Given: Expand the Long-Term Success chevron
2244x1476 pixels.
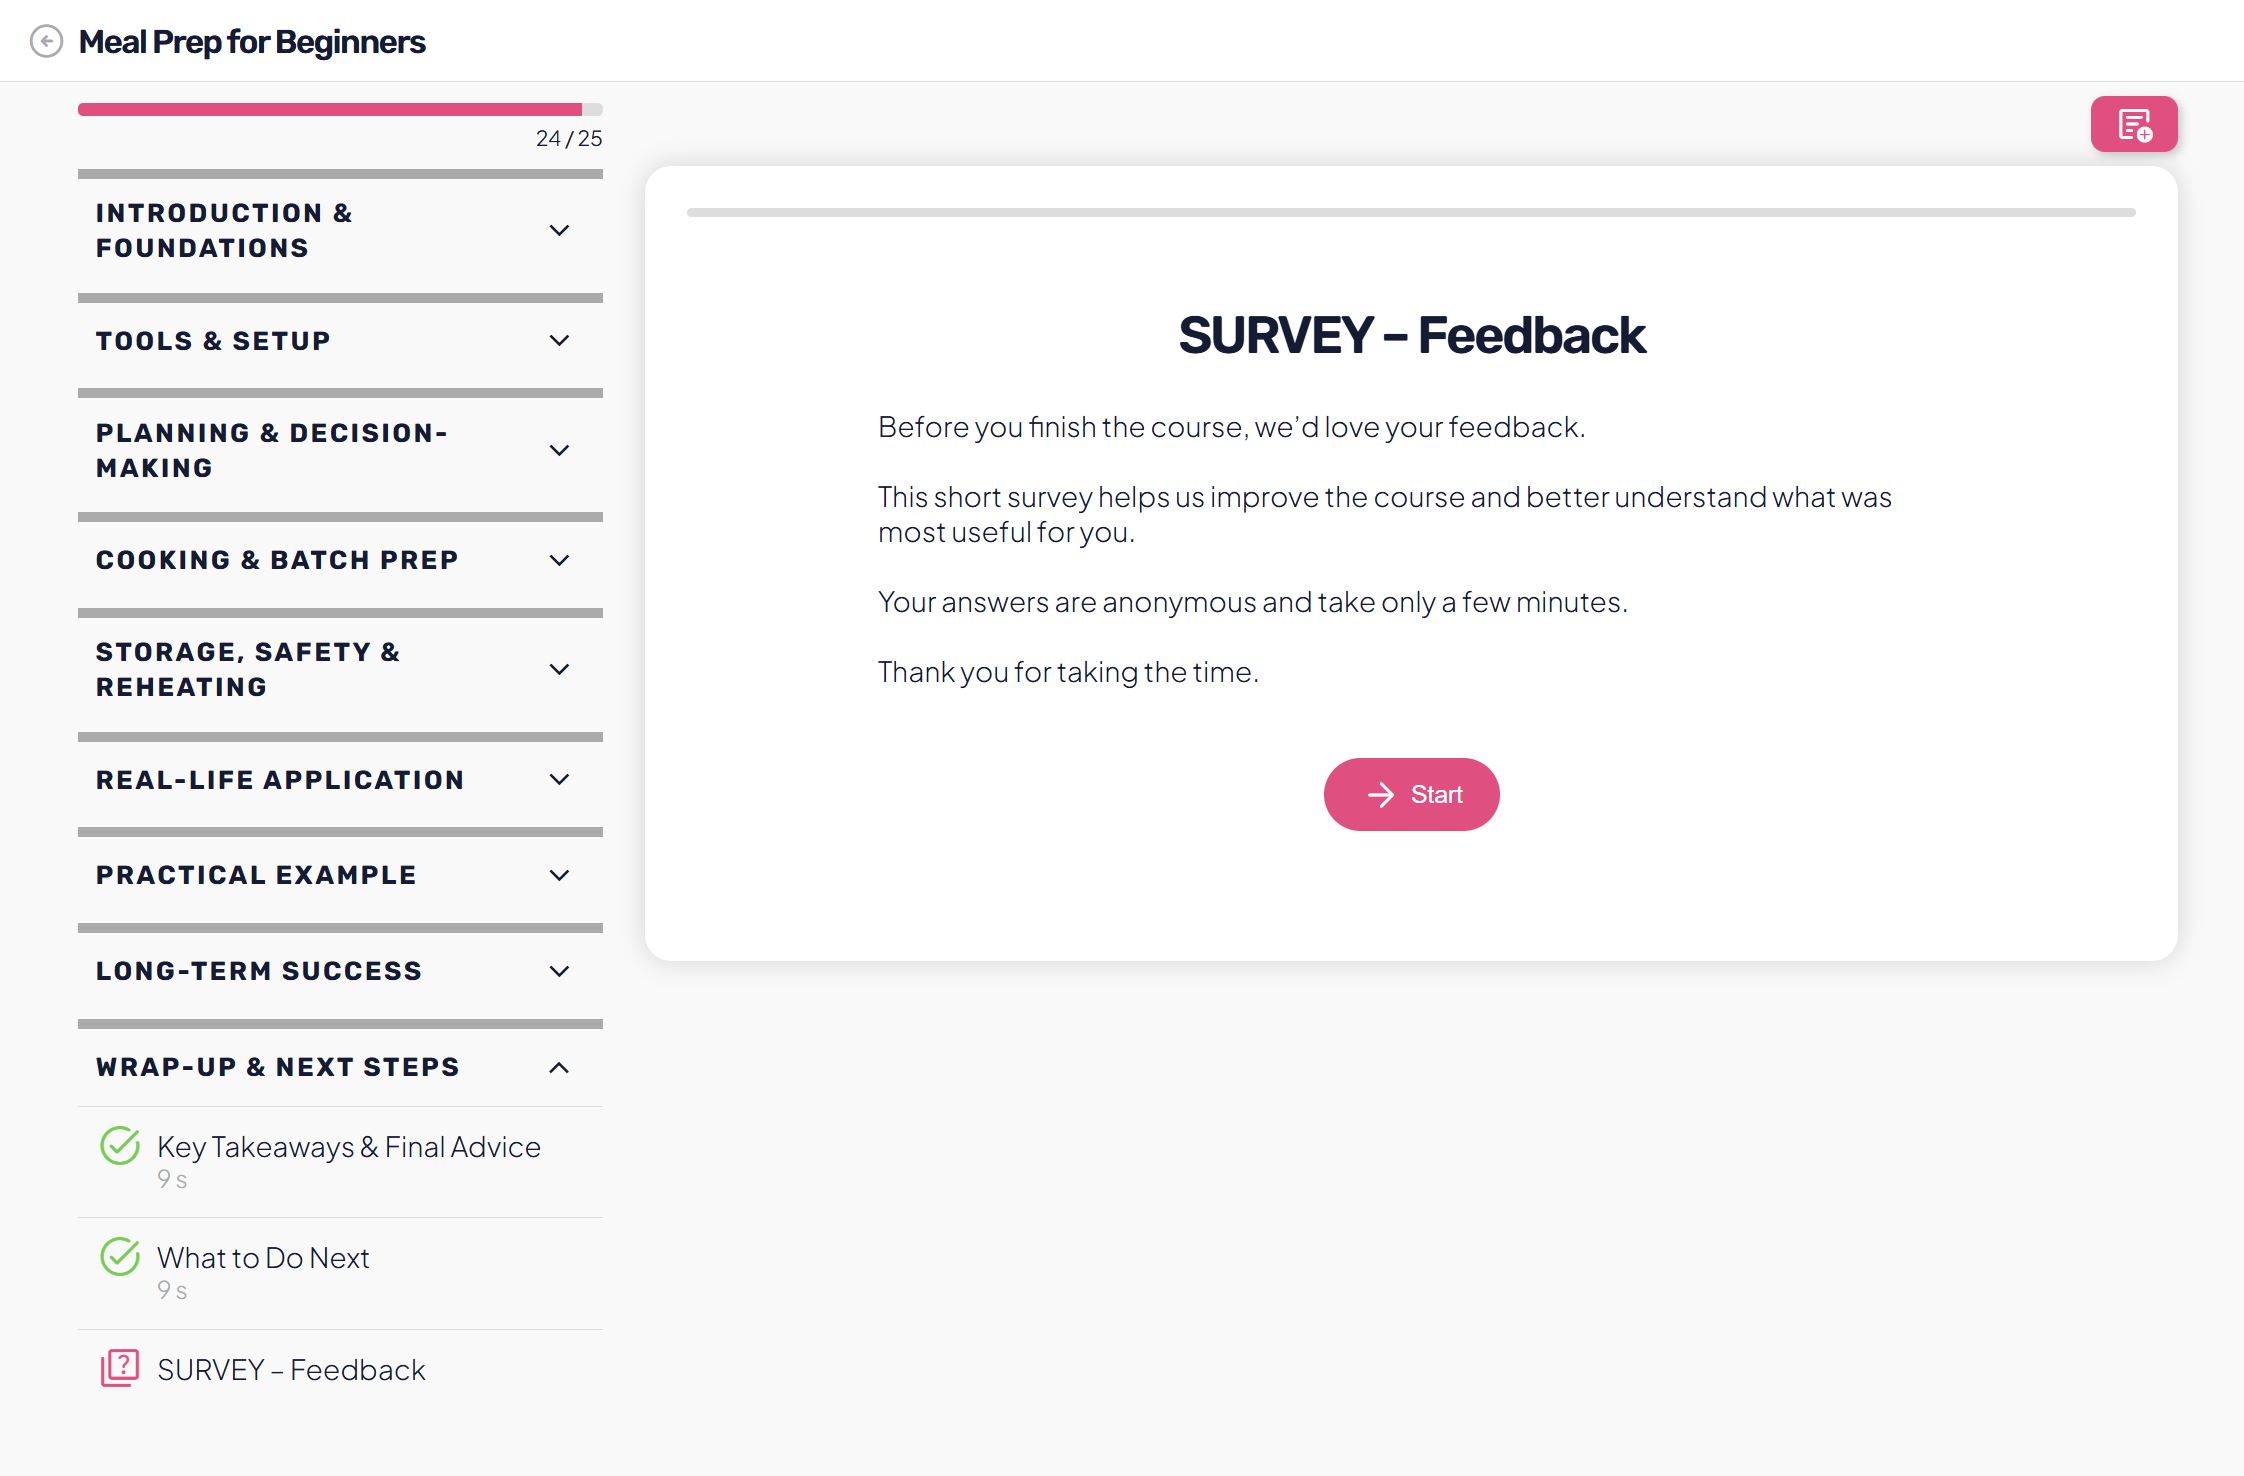Looking at the screenshot, I should 560,971.
